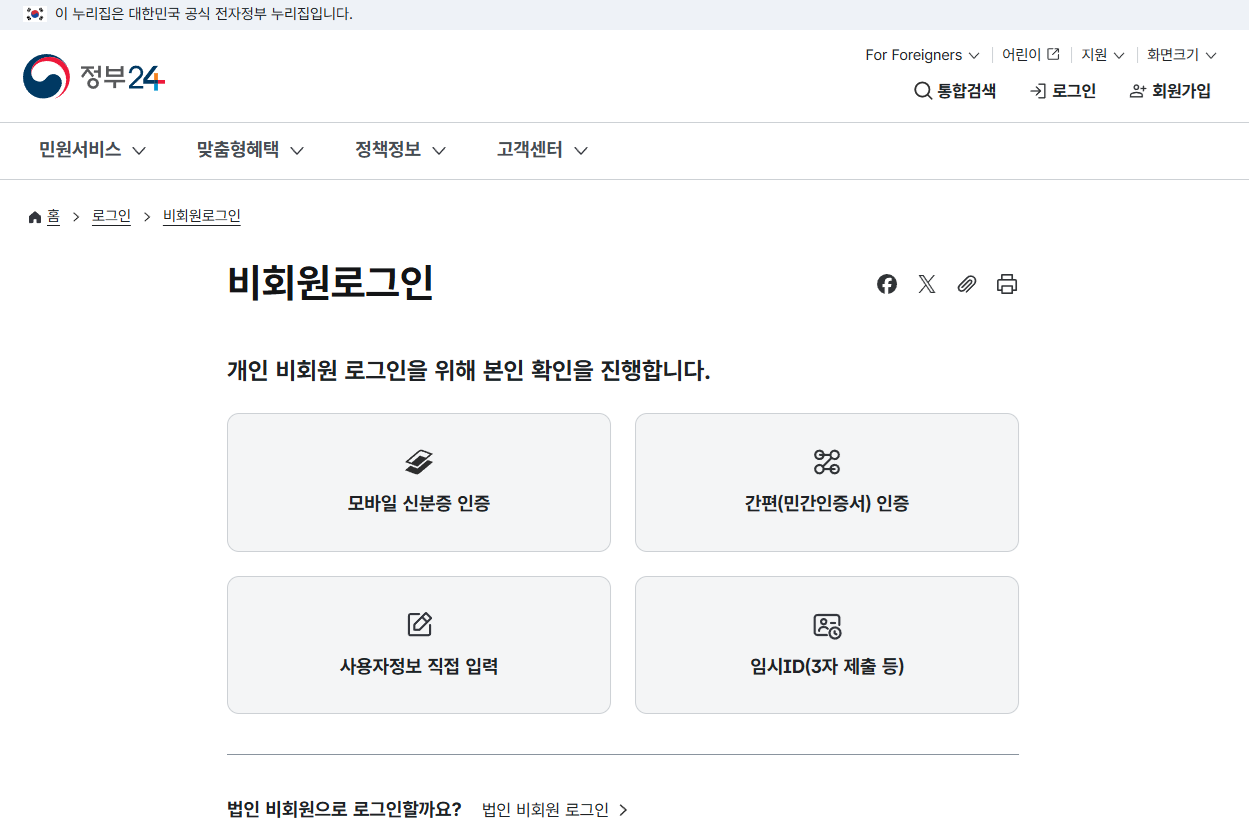This screenshot has width=1249, height=838.
Task: Choose 사용자정보 직접 입력
Action: point(418,644)
